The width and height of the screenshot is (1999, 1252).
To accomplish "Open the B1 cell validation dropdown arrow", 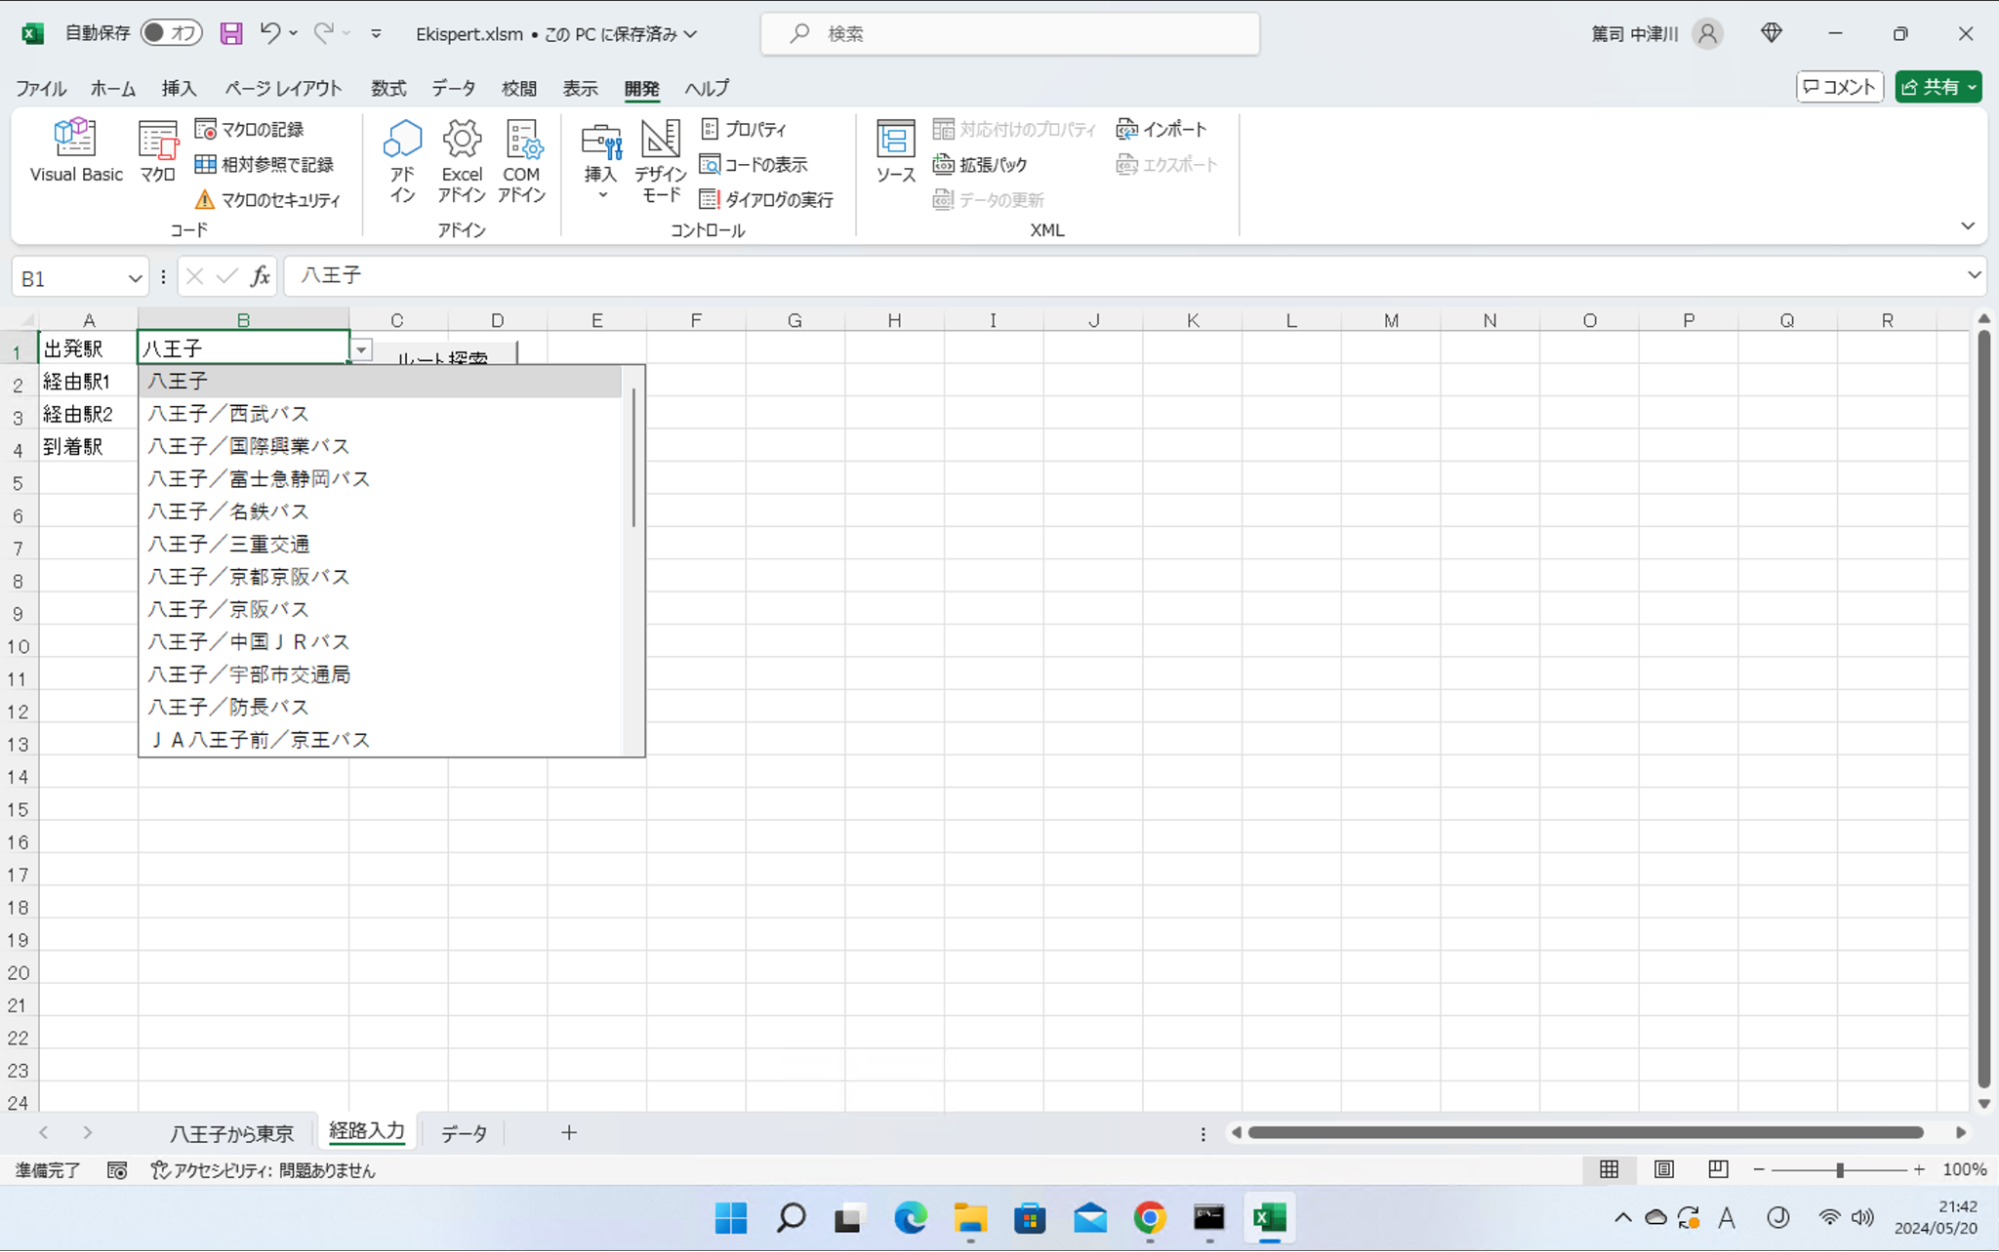I will click(x=361, y=350).
